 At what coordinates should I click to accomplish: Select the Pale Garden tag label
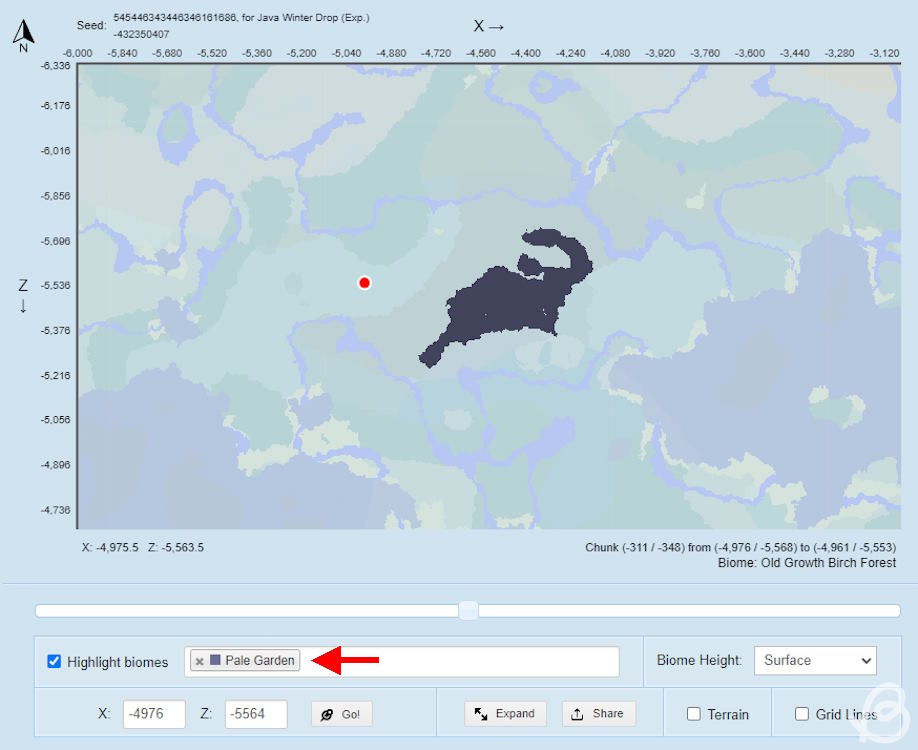tap(259, 661)
